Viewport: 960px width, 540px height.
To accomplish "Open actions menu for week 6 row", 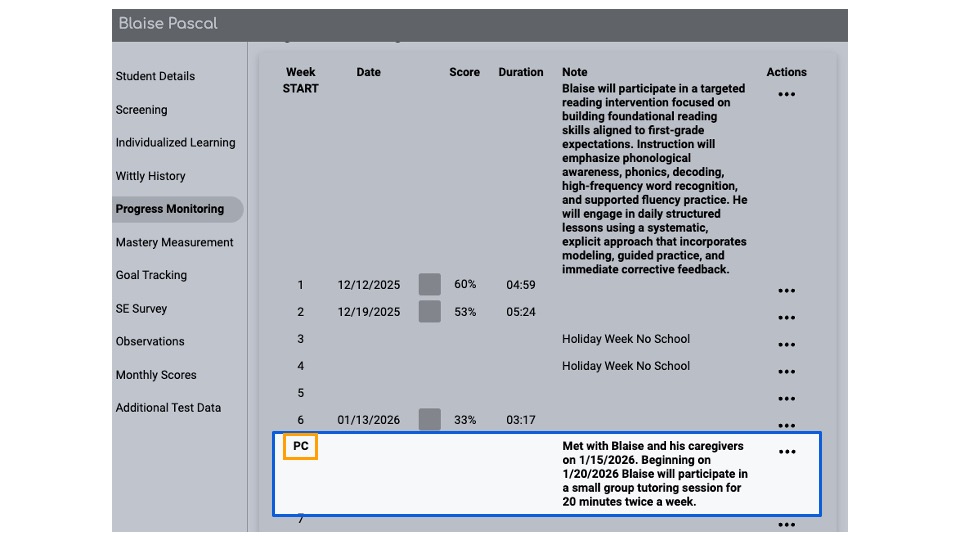I will click(x=786, y=425).
